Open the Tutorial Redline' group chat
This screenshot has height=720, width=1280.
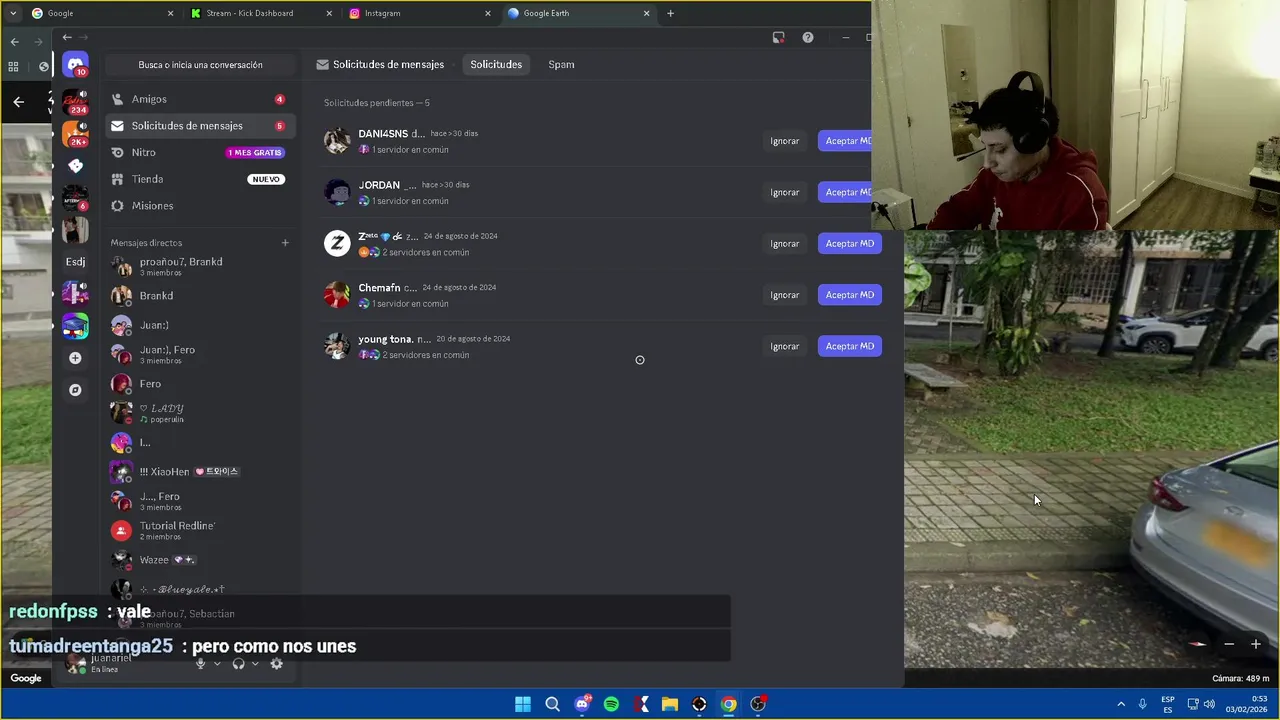(x=200, y=530)
